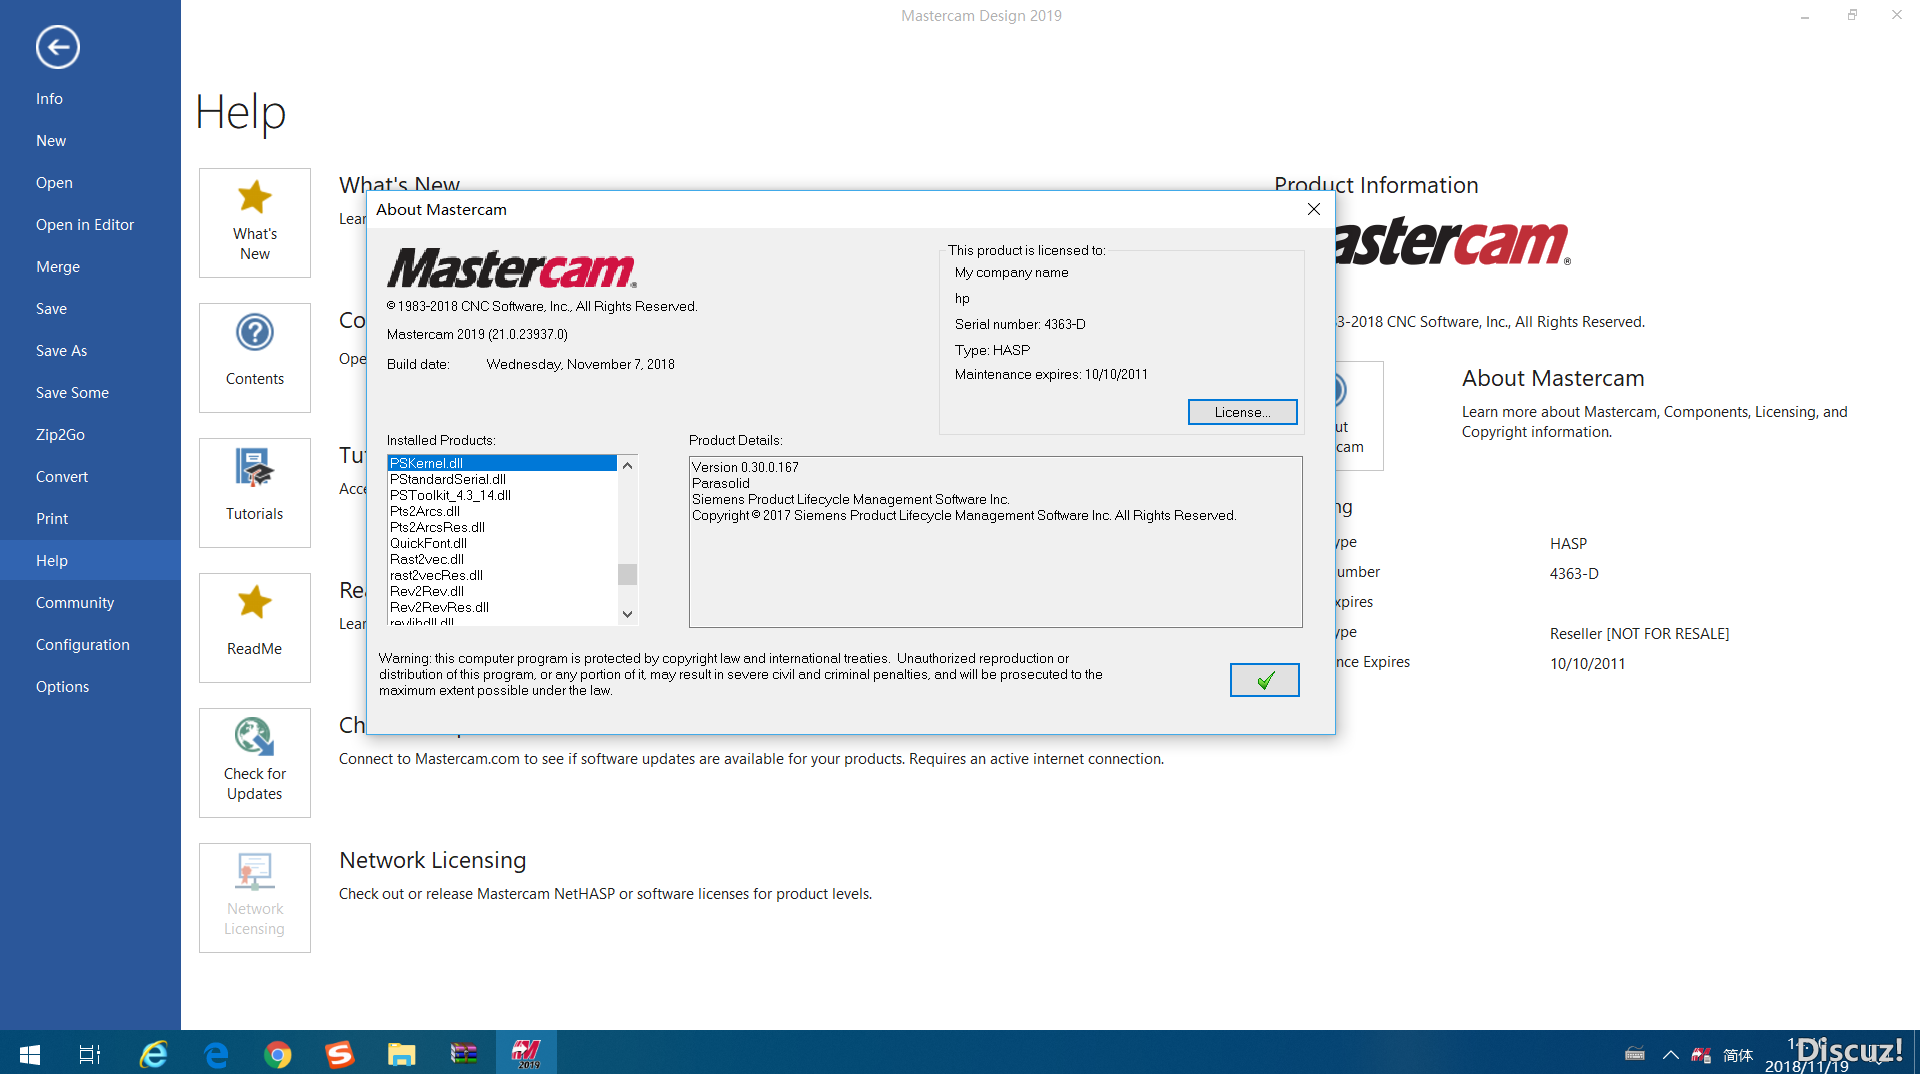Open File Explorer from the taskbar
The image size is (1920, 1074).
tap(402, 1054)
